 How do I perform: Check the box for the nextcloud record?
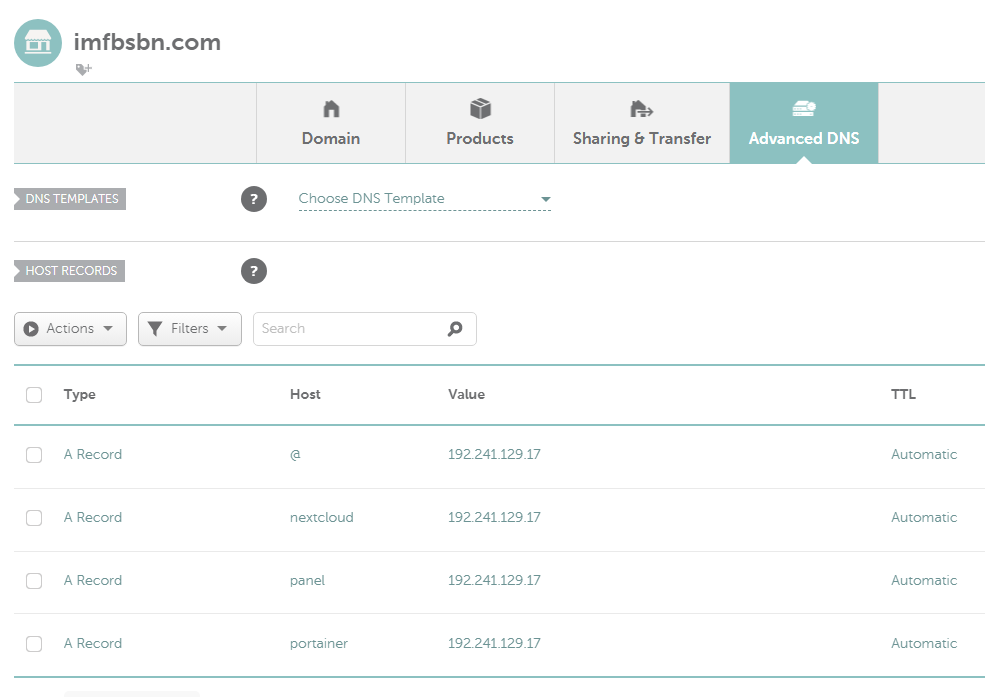pos(34,518)
